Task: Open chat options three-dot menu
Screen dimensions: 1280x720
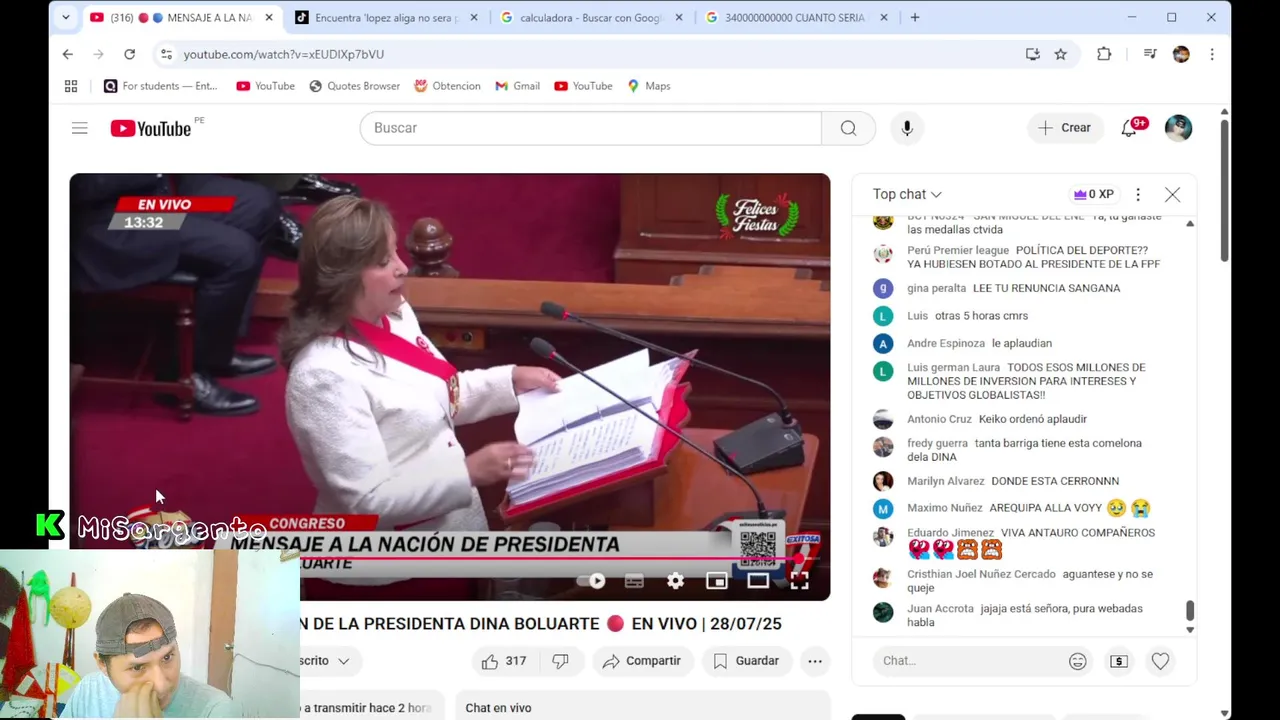Action: click(1138, 194)
